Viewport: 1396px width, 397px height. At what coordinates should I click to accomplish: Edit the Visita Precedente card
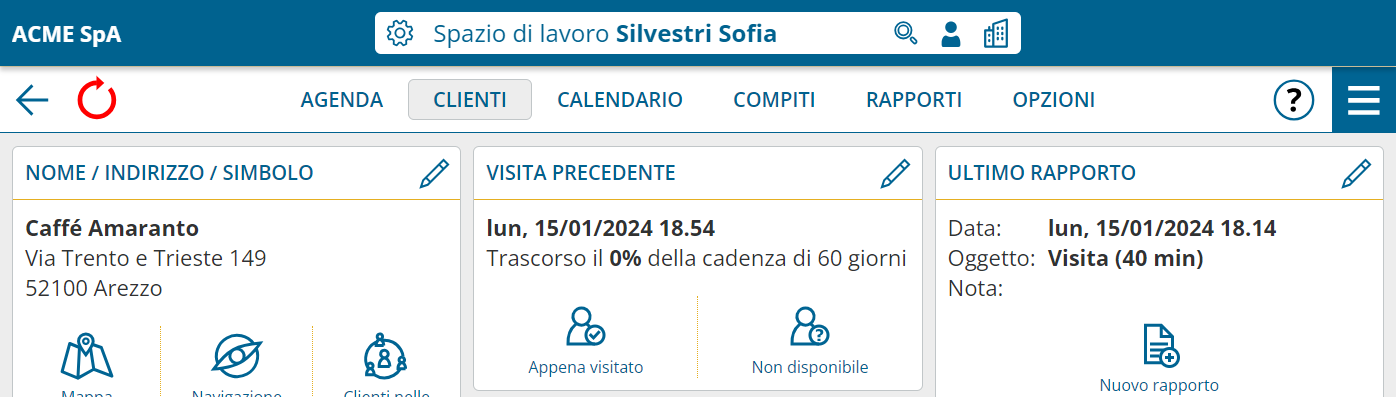pyautogui.click(x=895, y=173)
